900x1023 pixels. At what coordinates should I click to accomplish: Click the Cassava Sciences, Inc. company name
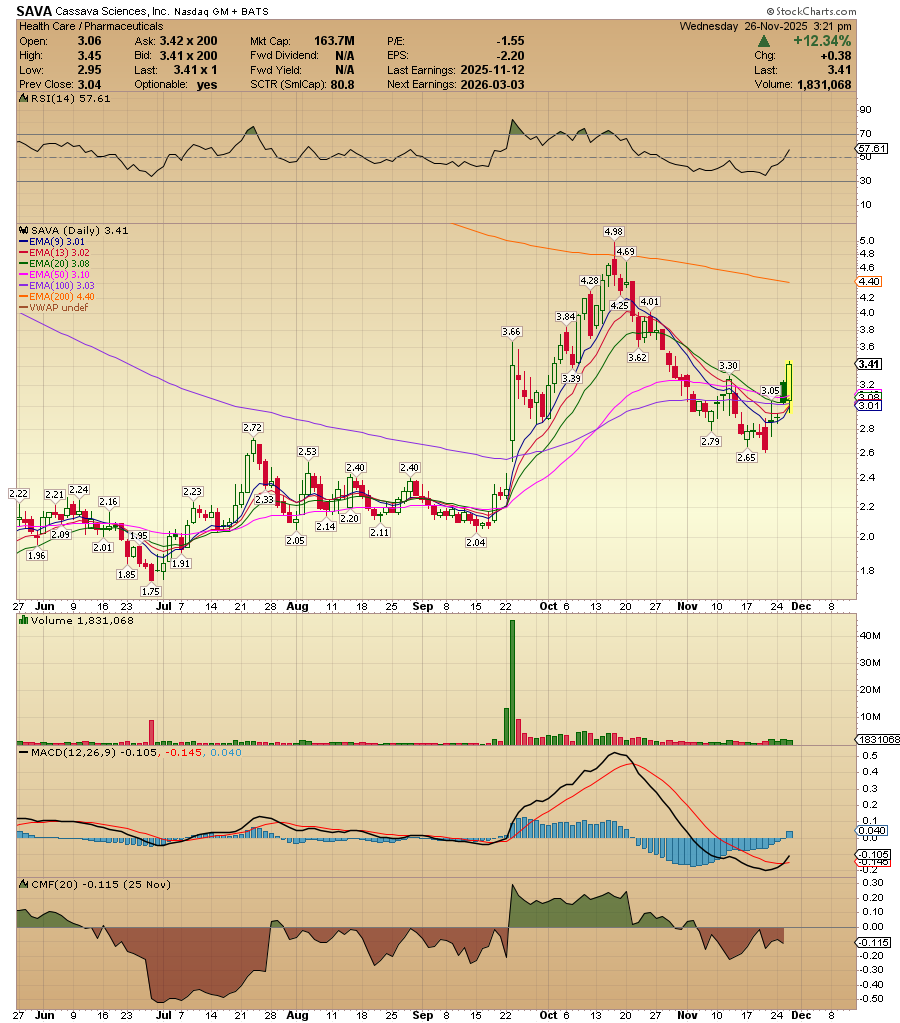tap(113, 12)
